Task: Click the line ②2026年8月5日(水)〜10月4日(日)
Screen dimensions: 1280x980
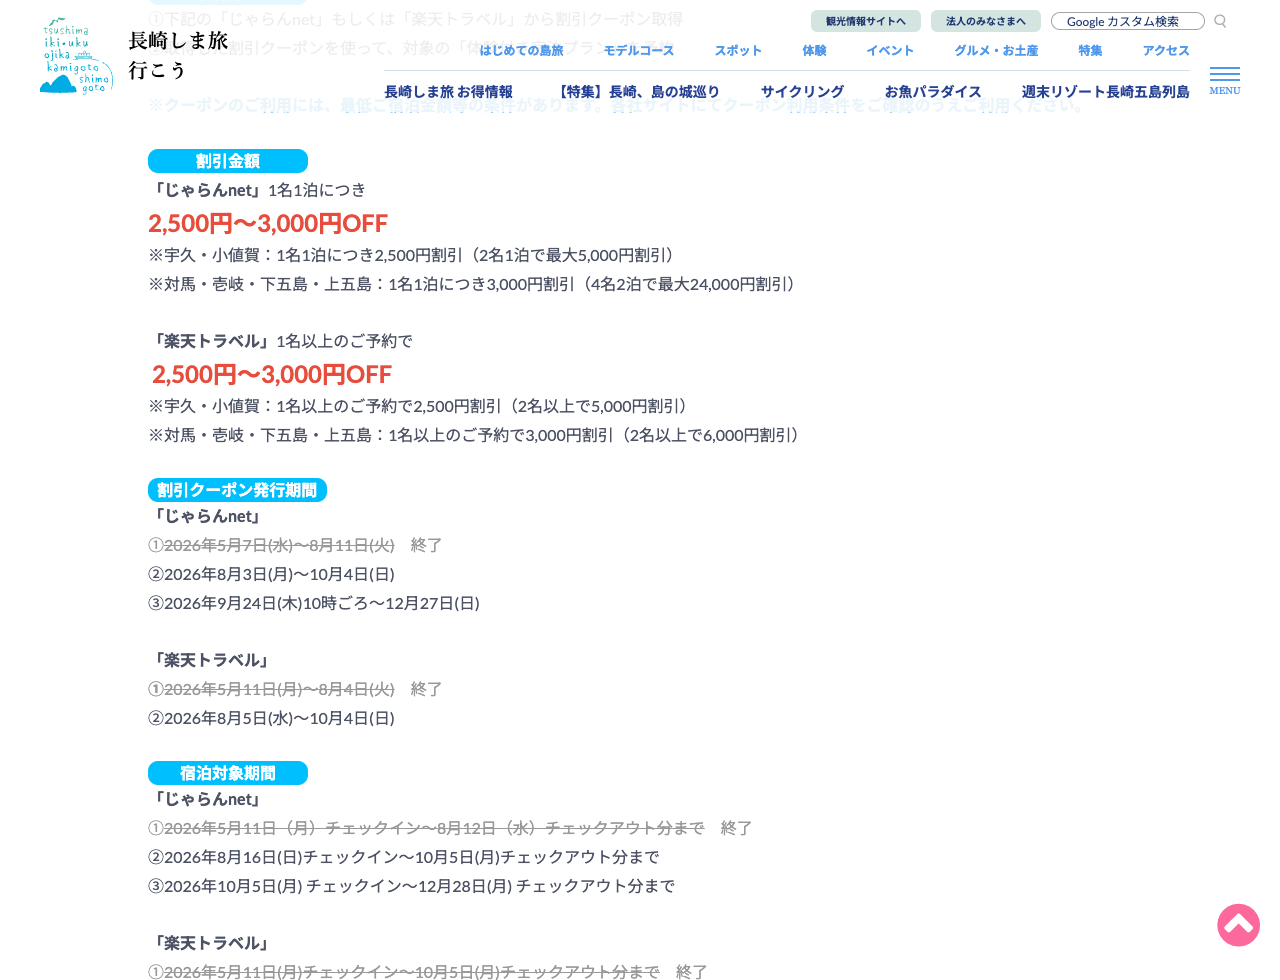Action: pos(272,718)
